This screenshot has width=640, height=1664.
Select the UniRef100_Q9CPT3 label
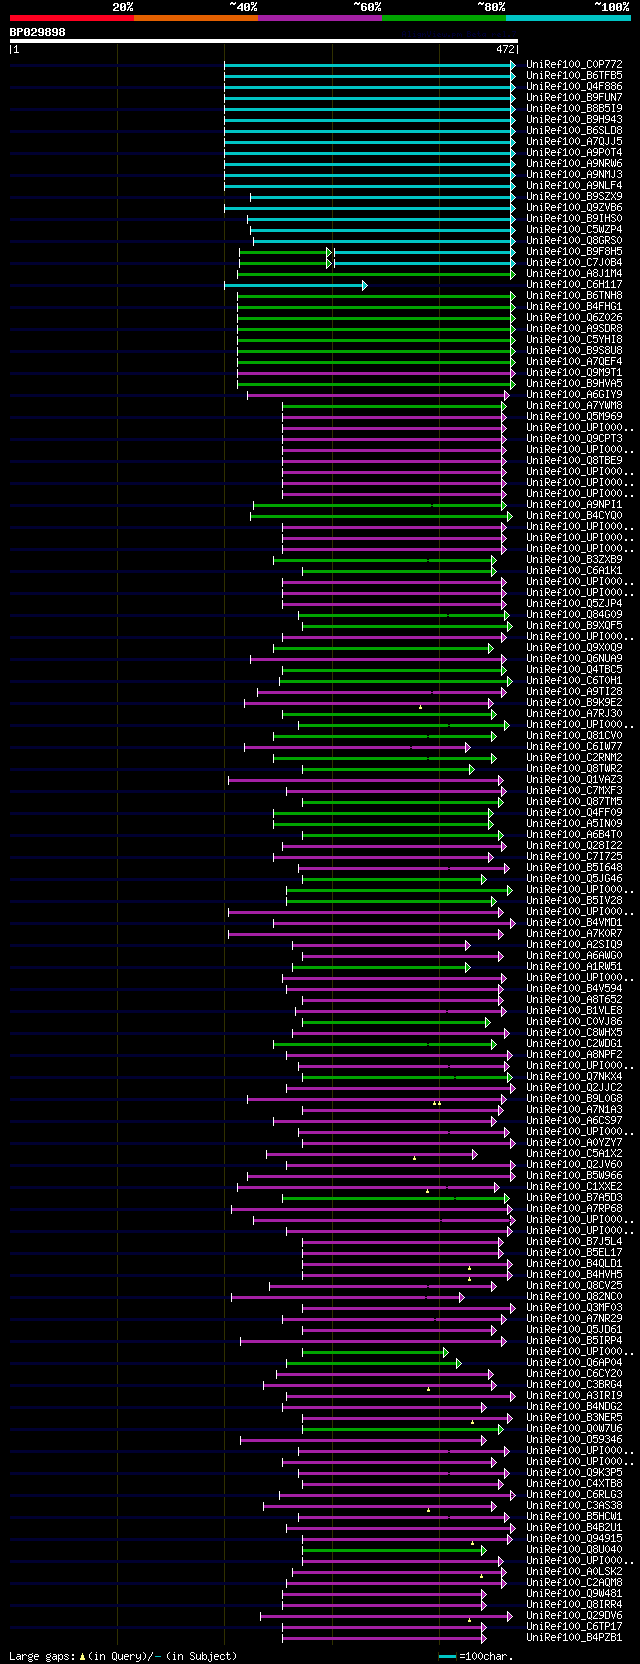574,438
